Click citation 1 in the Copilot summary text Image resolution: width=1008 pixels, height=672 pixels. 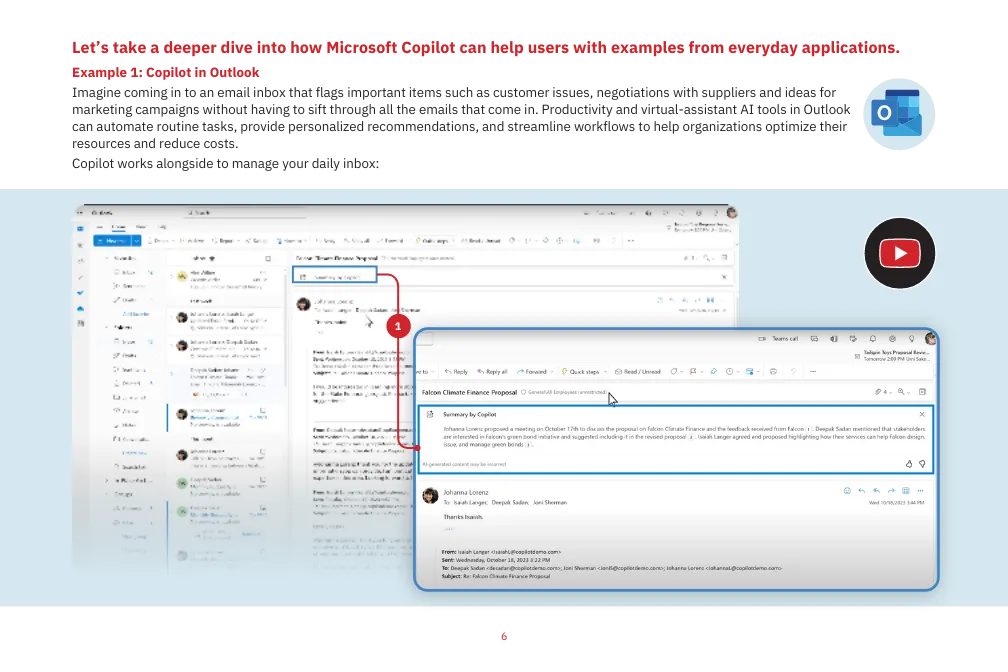(x=809, y=429)
